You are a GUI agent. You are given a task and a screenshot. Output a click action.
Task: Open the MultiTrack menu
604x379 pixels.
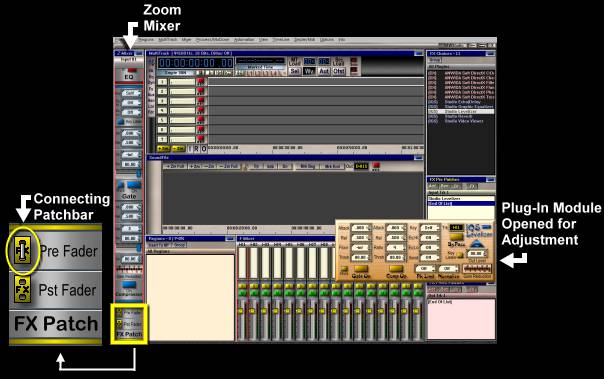click(168, 40)
